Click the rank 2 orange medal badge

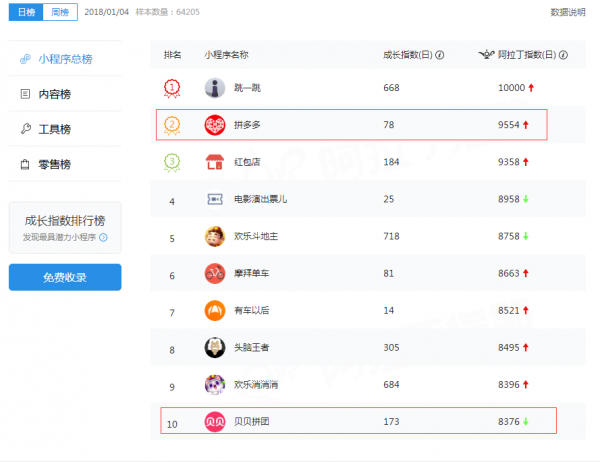pyautogui.click(x=172, y=125)
